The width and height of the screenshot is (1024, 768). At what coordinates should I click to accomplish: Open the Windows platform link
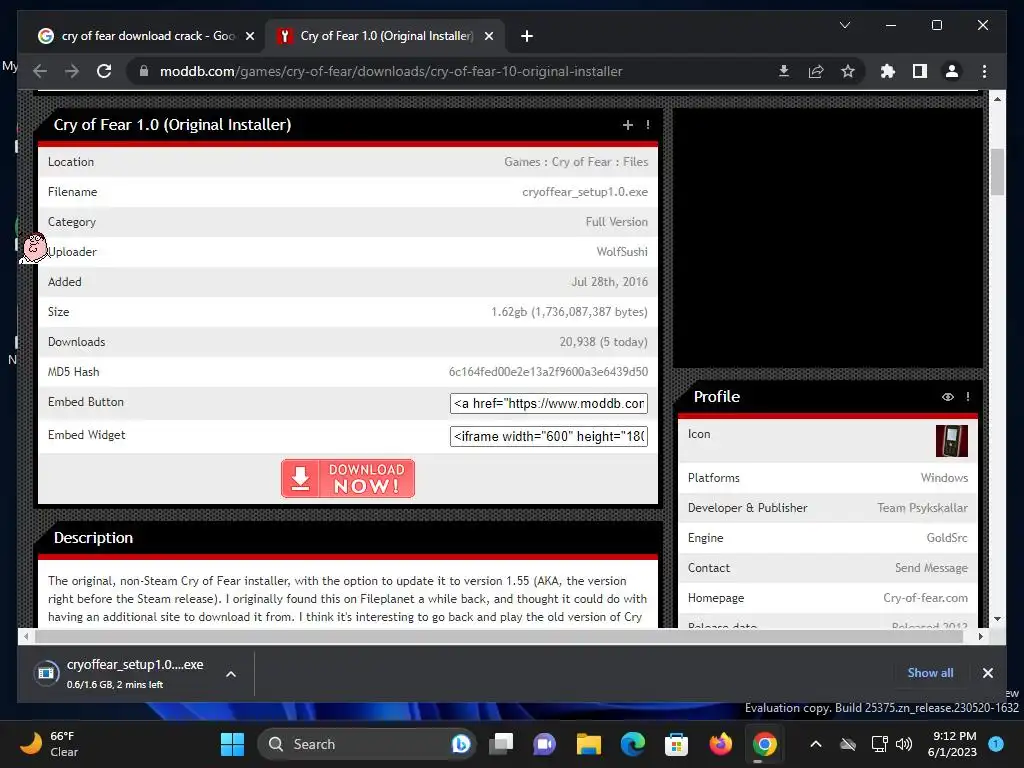944,478
